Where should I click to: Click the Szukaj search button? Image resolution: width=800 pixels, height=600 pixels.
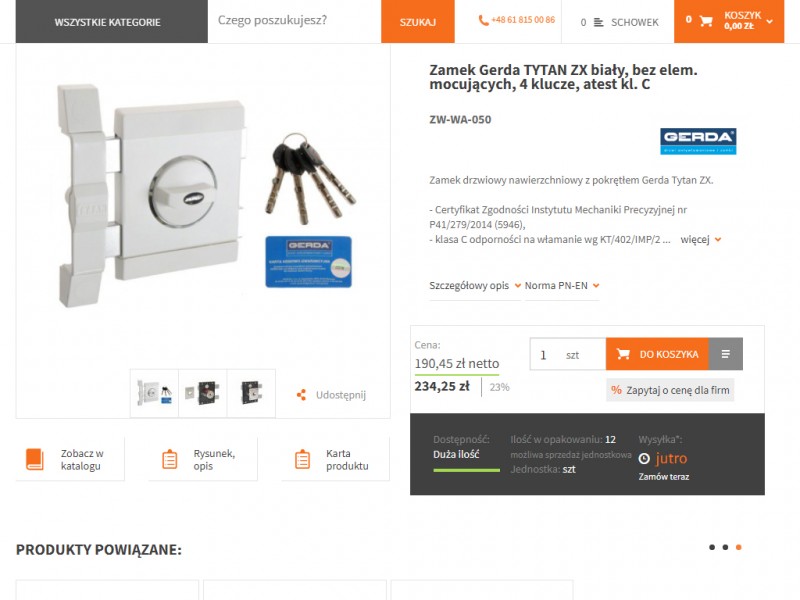417,21
